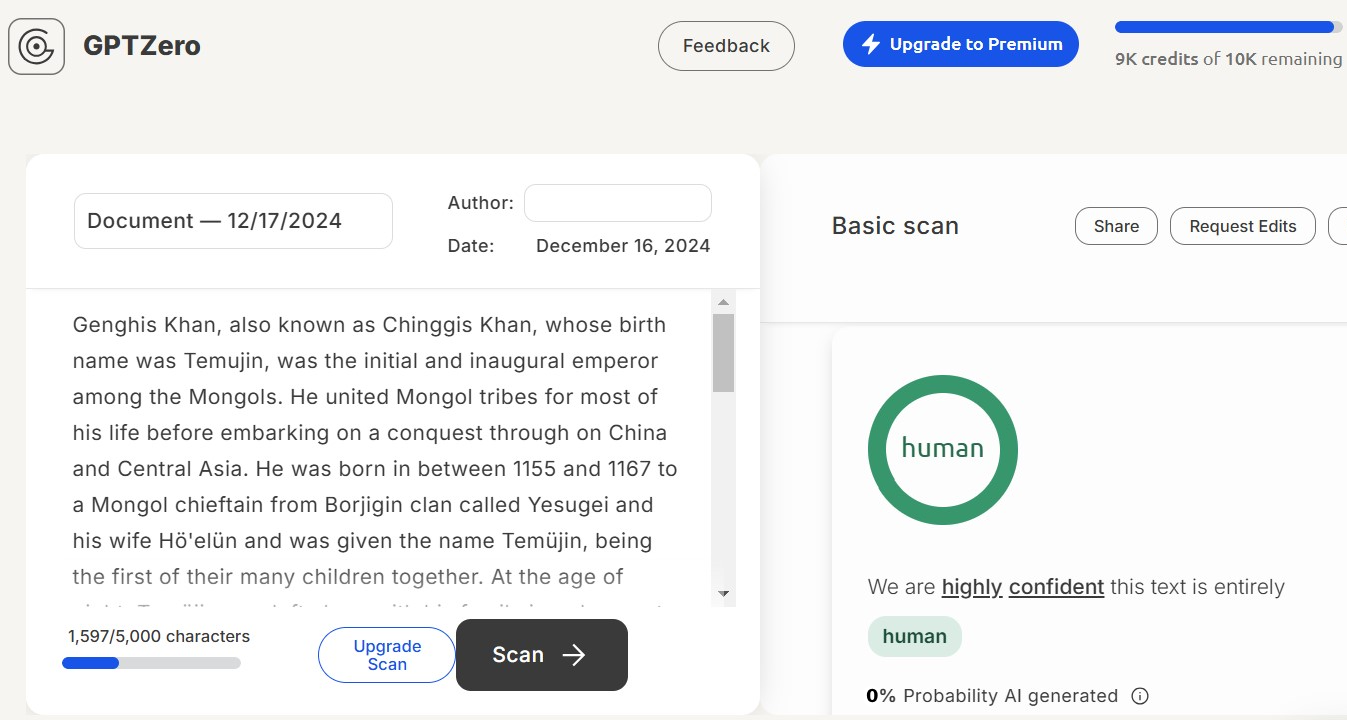
Task: Click the Basic scan heading
Action: click(895, 226)
